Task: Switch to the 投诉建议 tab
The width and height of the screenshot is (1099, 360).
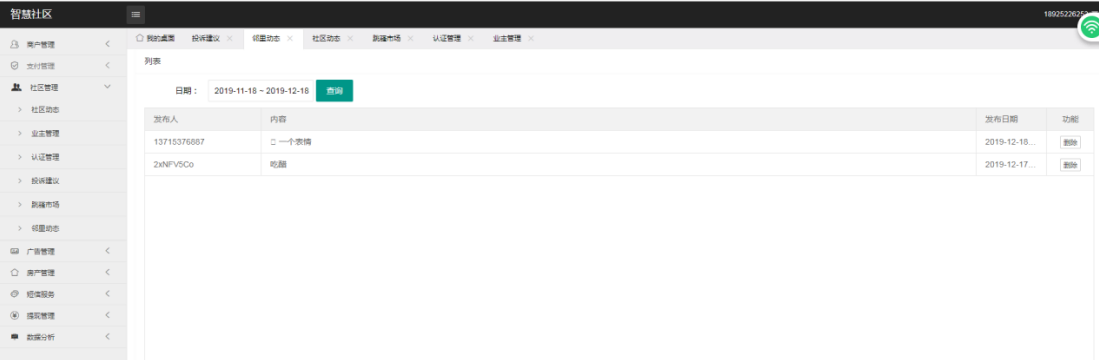Action: click(205, 39)
